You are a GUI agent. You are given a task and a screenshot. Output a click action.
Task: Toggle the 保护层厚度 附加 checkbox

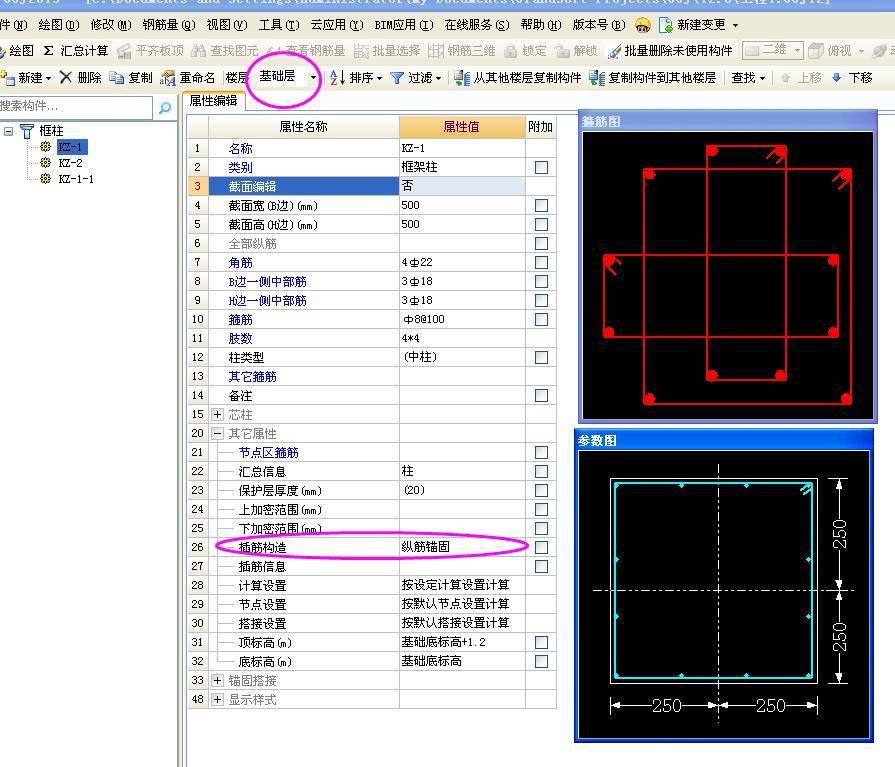541,490
